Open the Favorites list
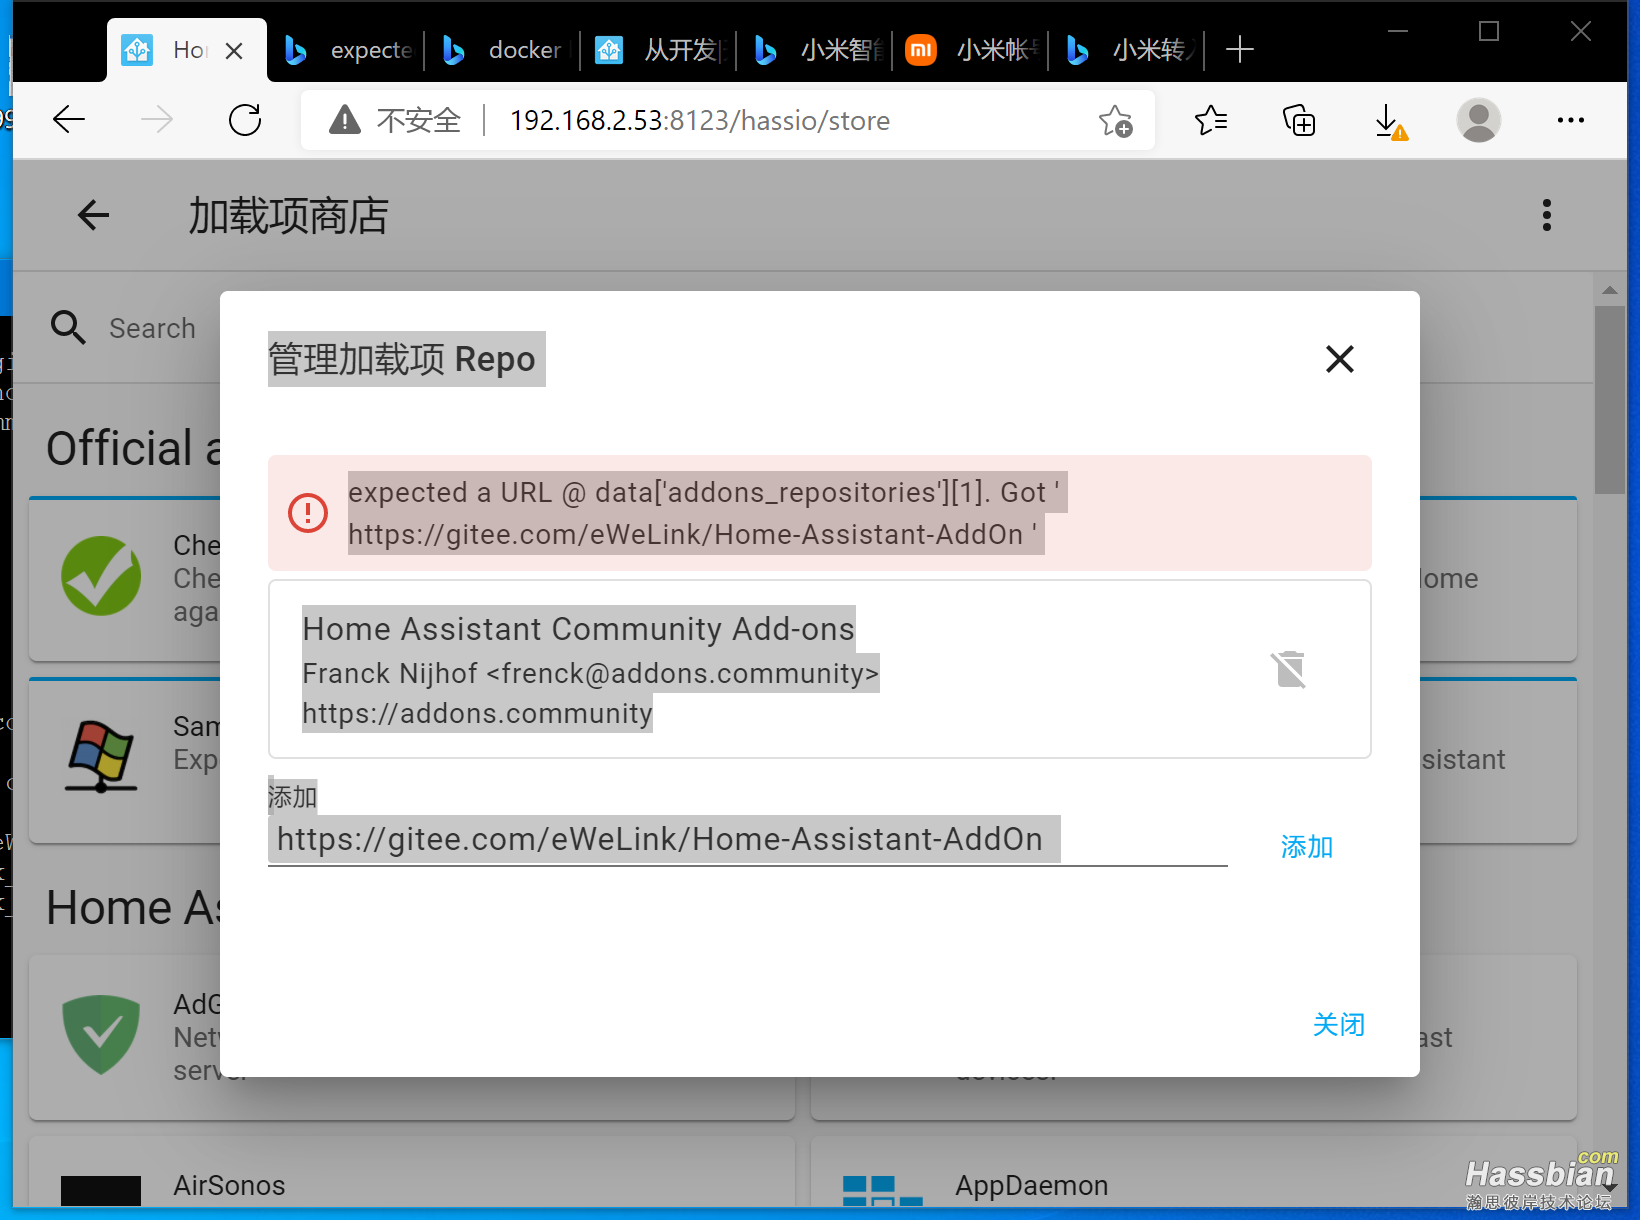 [1211, 121]
